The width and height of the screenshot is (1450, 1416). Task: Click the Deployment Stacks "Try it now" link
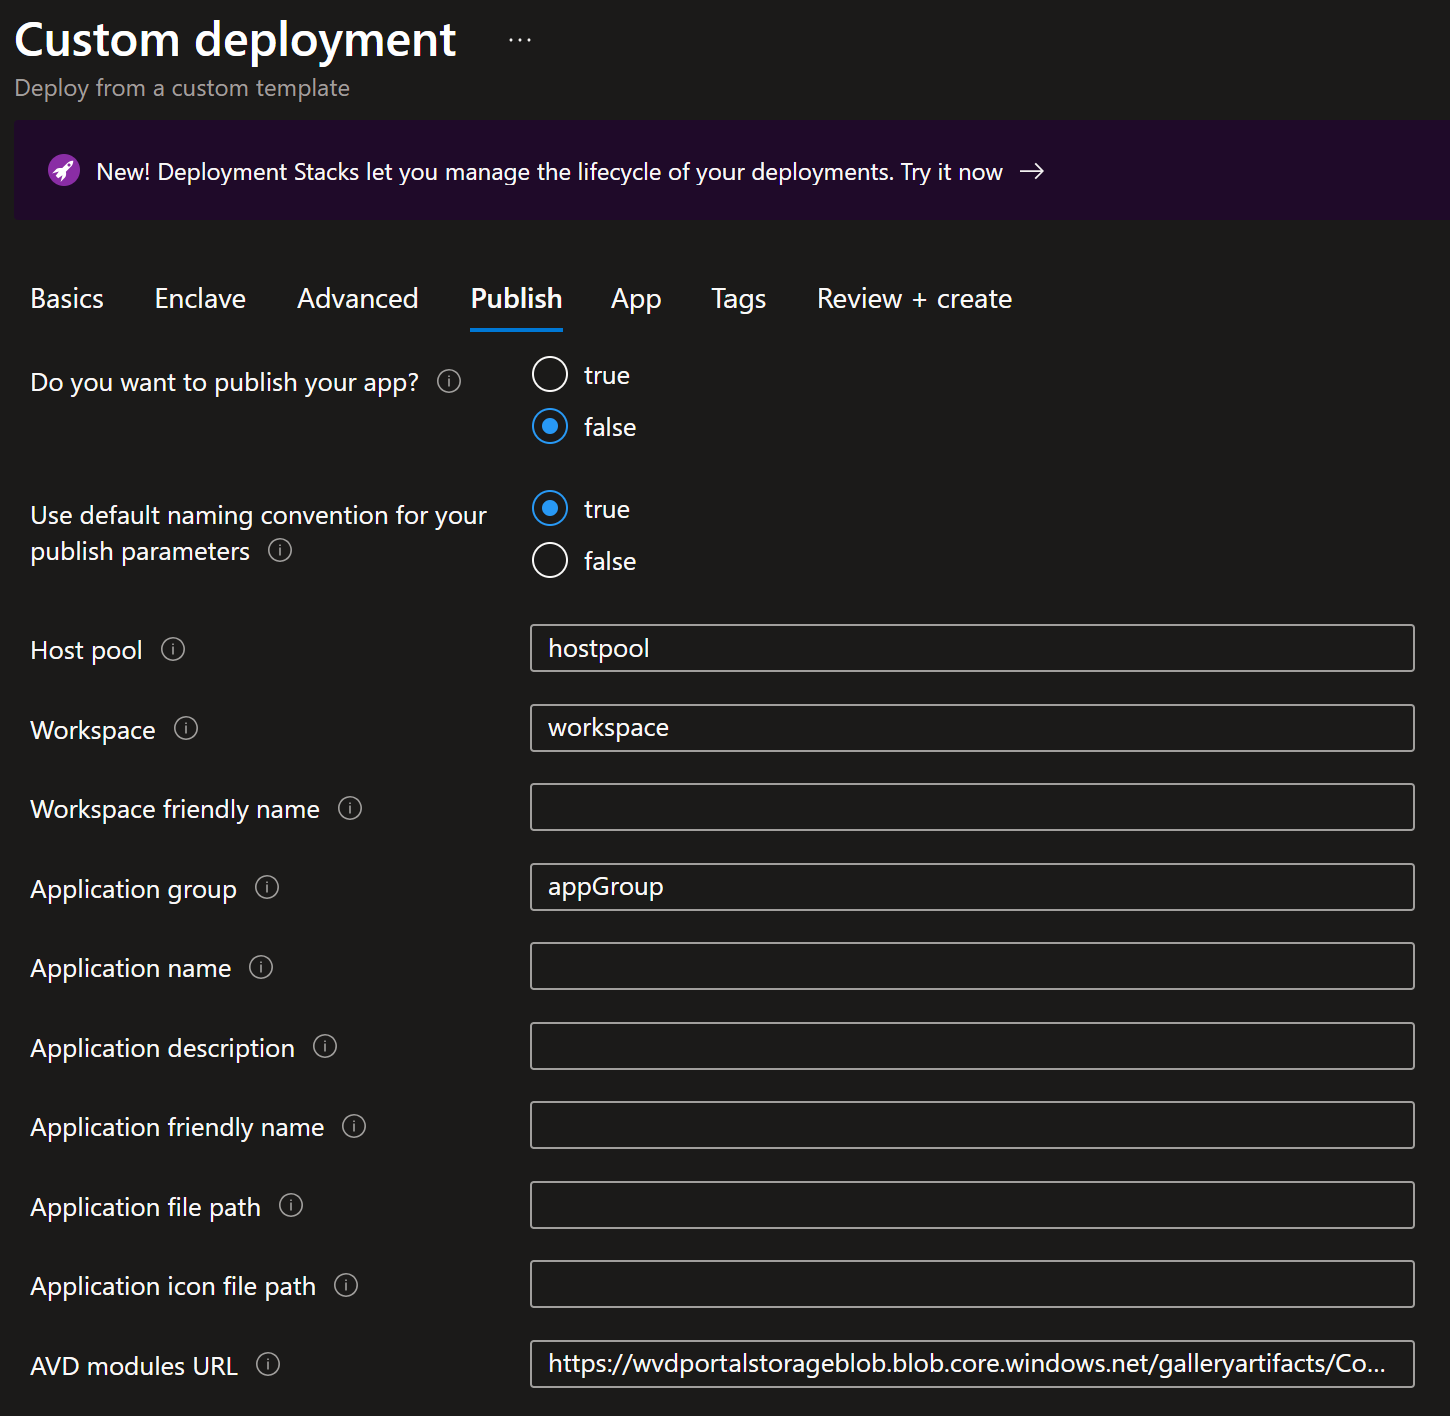coord(951,172)
